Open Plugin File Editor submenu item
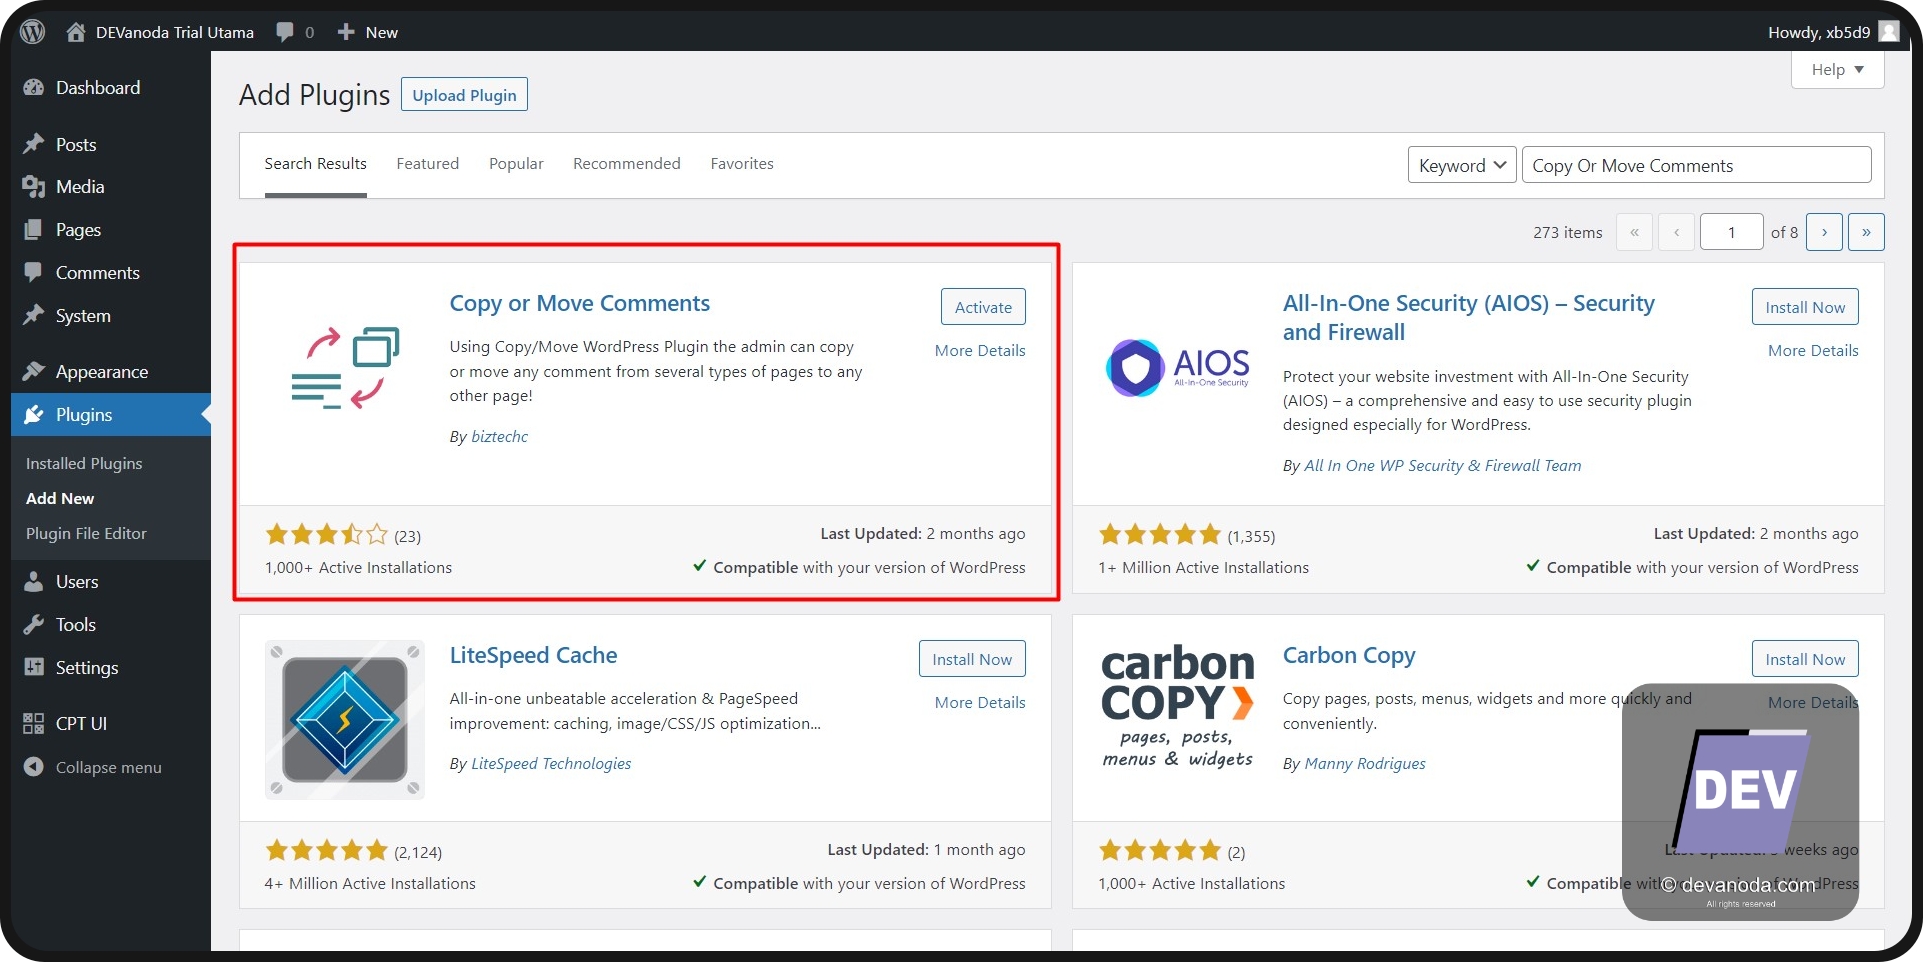Image resolution: width=1923 pixels, height=962 pixels. click(86, 533)
